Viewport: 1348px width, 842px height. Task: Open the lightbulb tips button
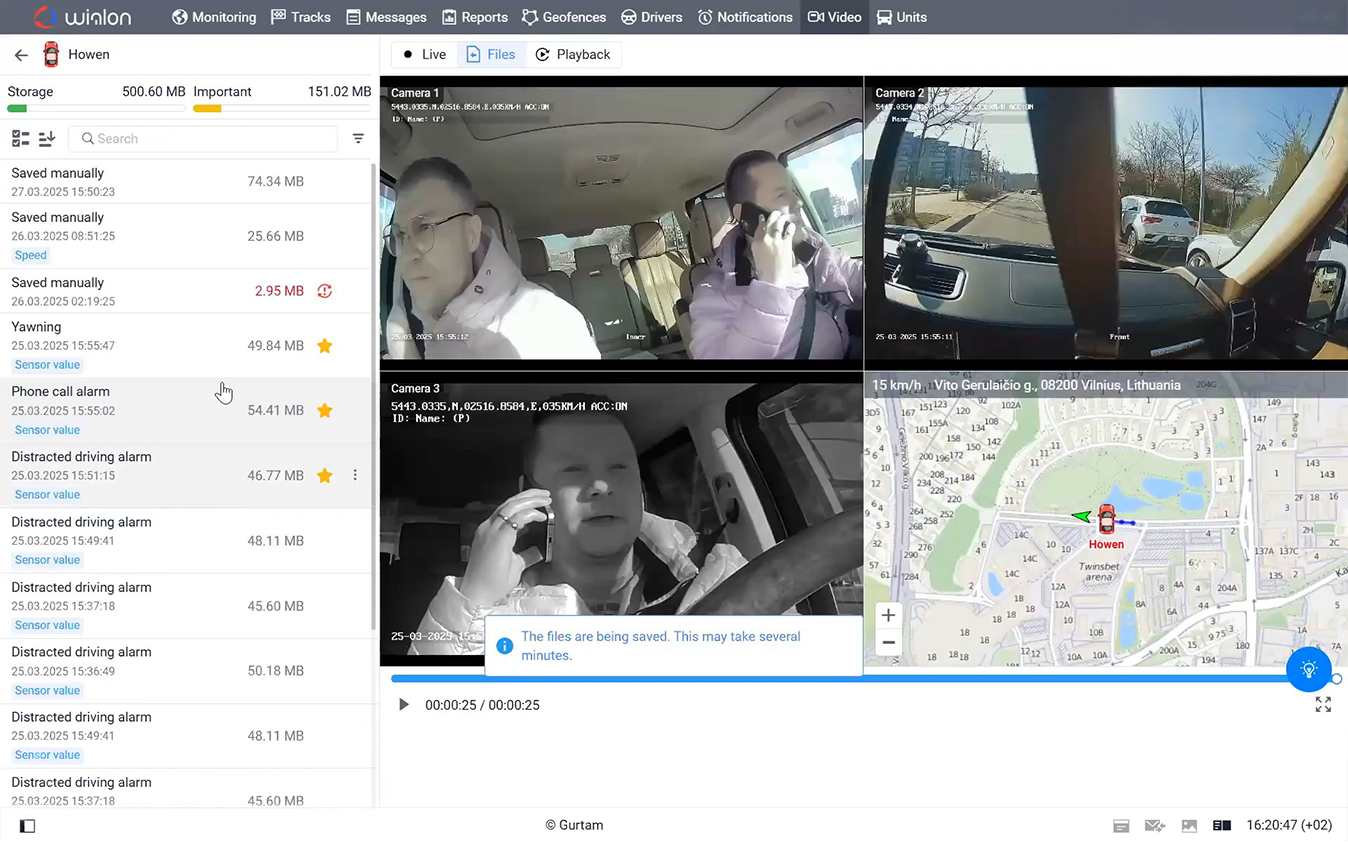click(x=1309, y=669)
